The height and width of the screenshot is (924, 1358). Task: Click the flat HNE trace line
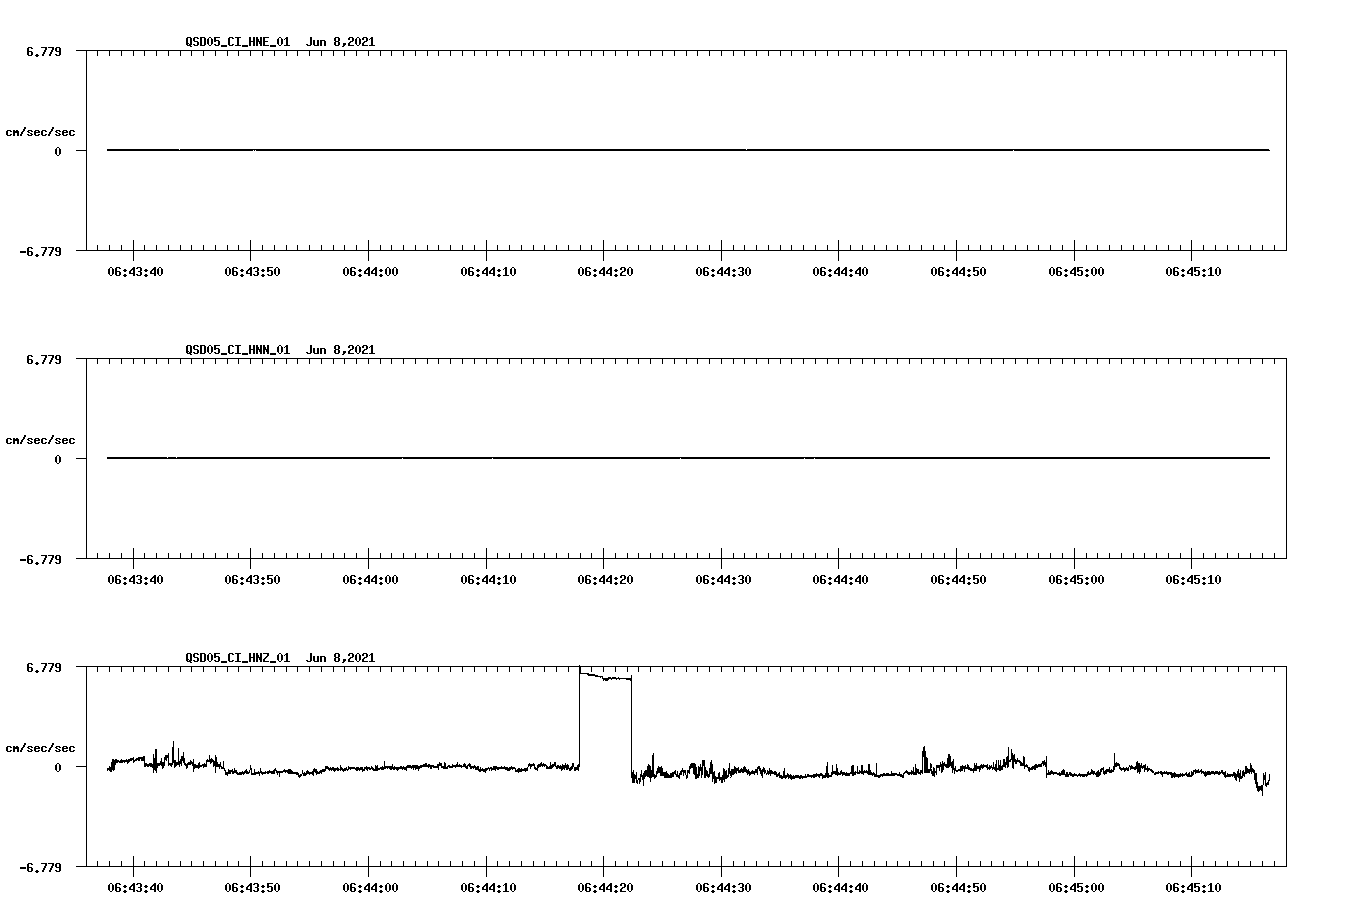point(688,150)
